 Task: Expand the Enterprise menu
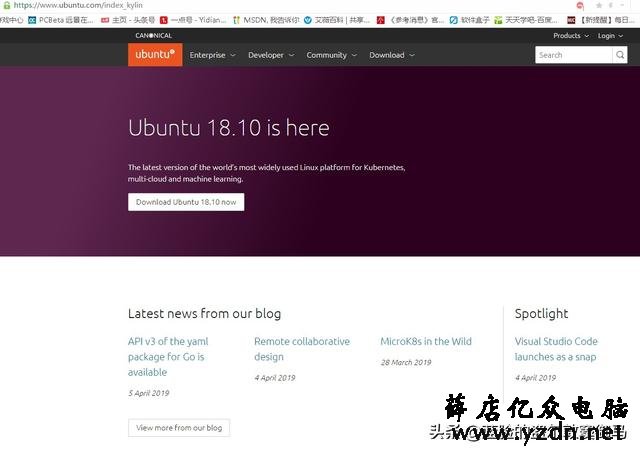click(x=212, y=55)
